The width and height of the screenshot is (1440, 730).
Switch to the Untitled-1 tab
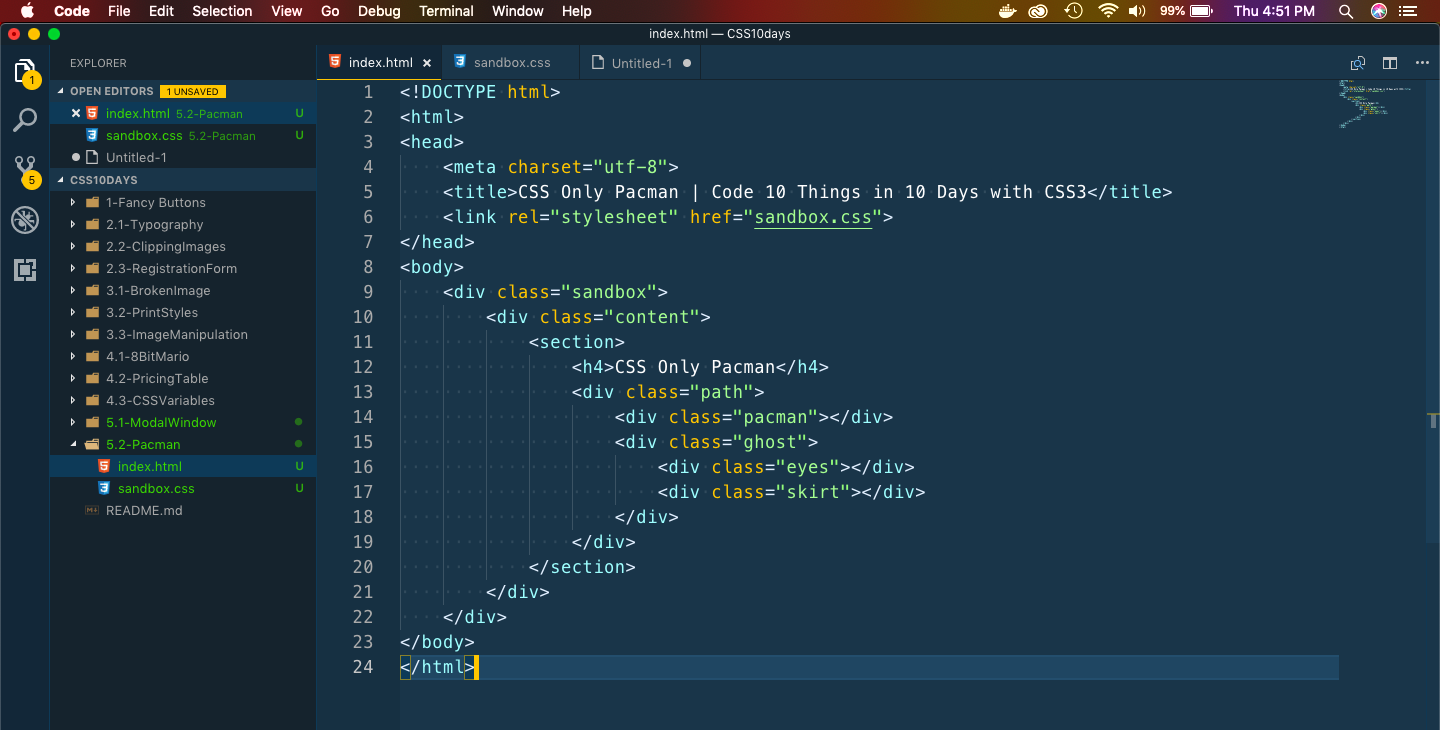(641, 63)
